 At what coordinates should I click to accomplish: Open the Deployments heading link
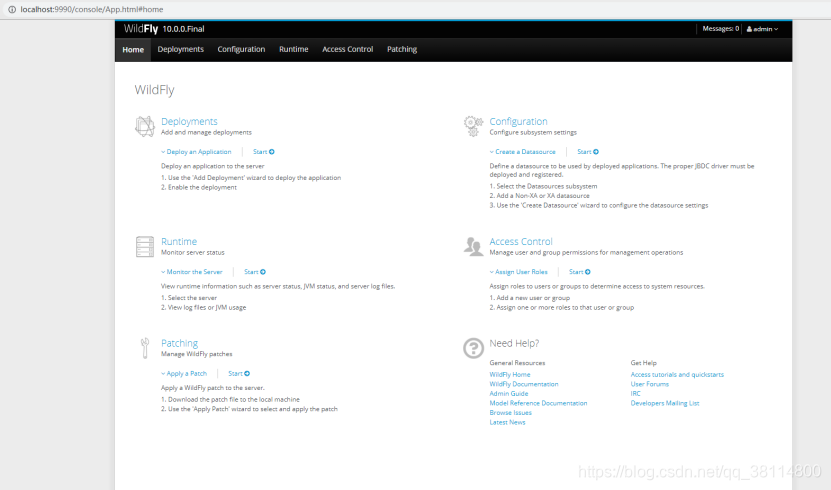[189, 121]
